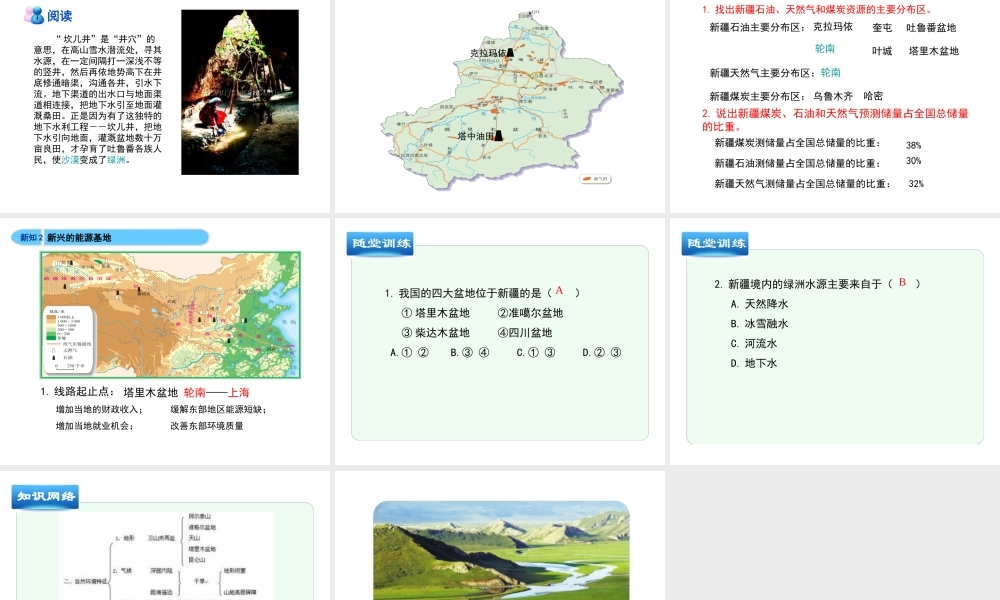Open the knowledge network mind map diagram

click(166, 555)
